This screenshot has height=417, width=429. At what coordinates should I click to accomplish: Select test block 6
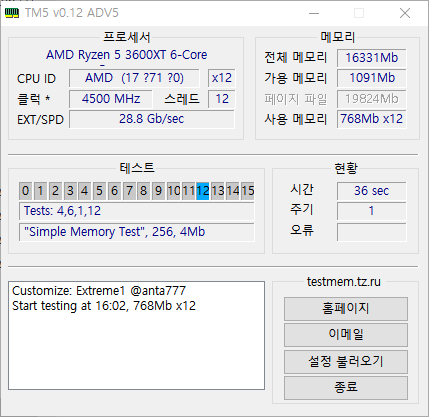(x=114, y=191)
